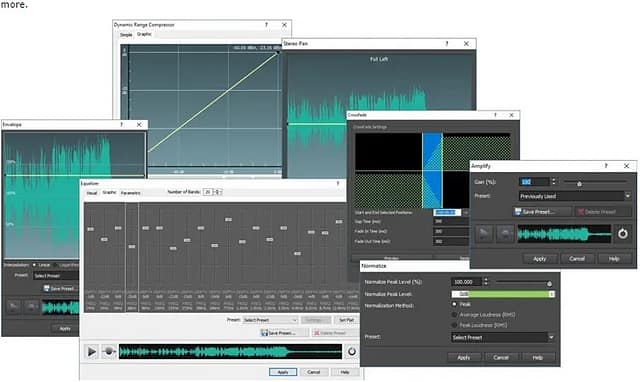Close the Dynamic Range Compressor window
Viewport: 640px width, 382px height.
284,25
